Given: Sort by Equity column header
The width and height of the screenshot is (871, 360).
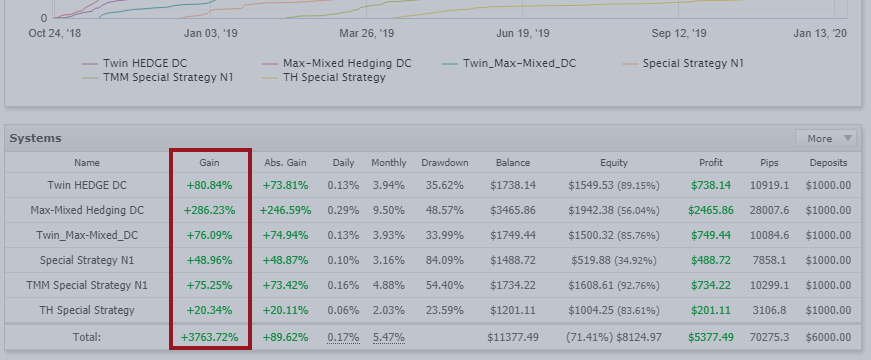Looking at the screenshot, I should coord(614,163).
